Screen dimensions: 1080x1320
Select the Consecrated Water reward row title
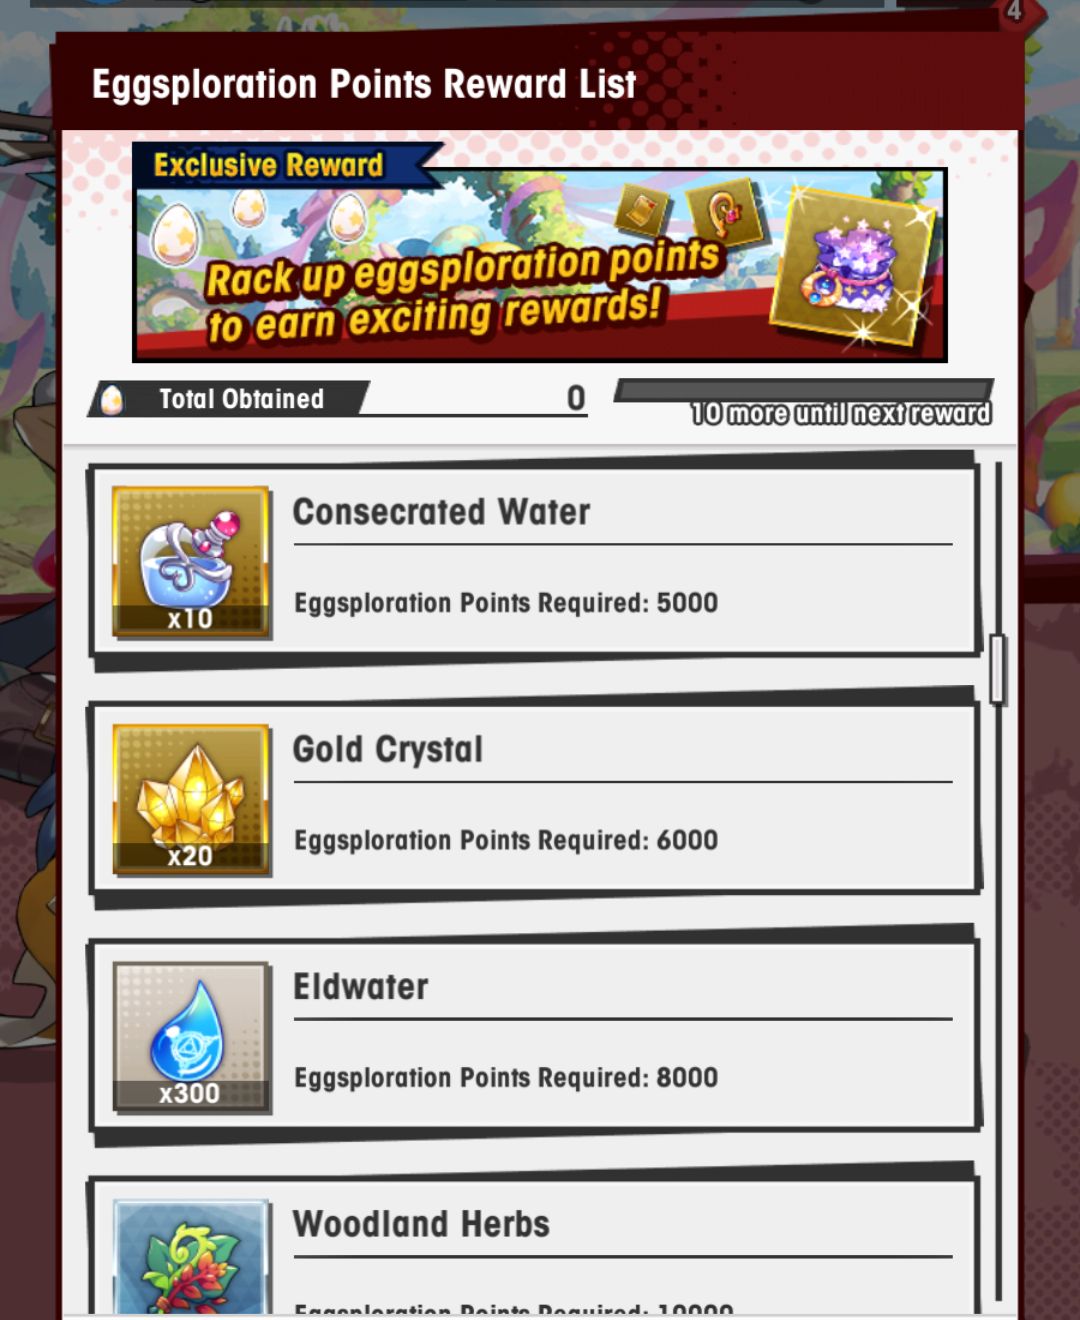pyautogui.click(x=441, y=512)
